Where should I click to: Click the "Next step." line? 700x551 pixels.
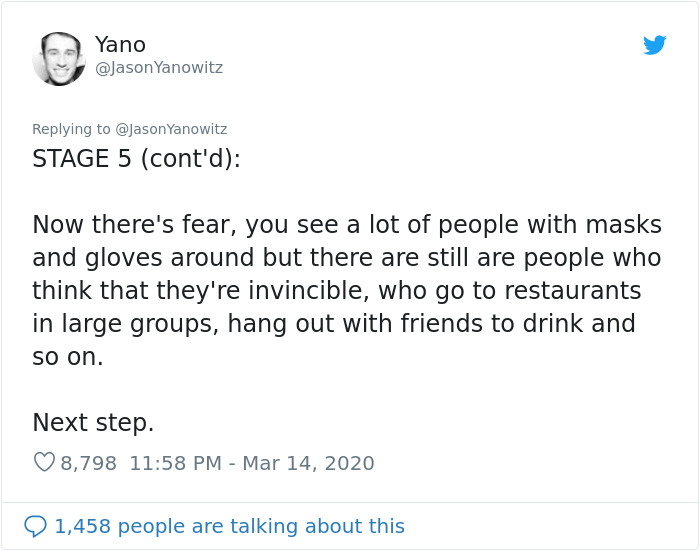pyautogui.click(x=93, y=422)
